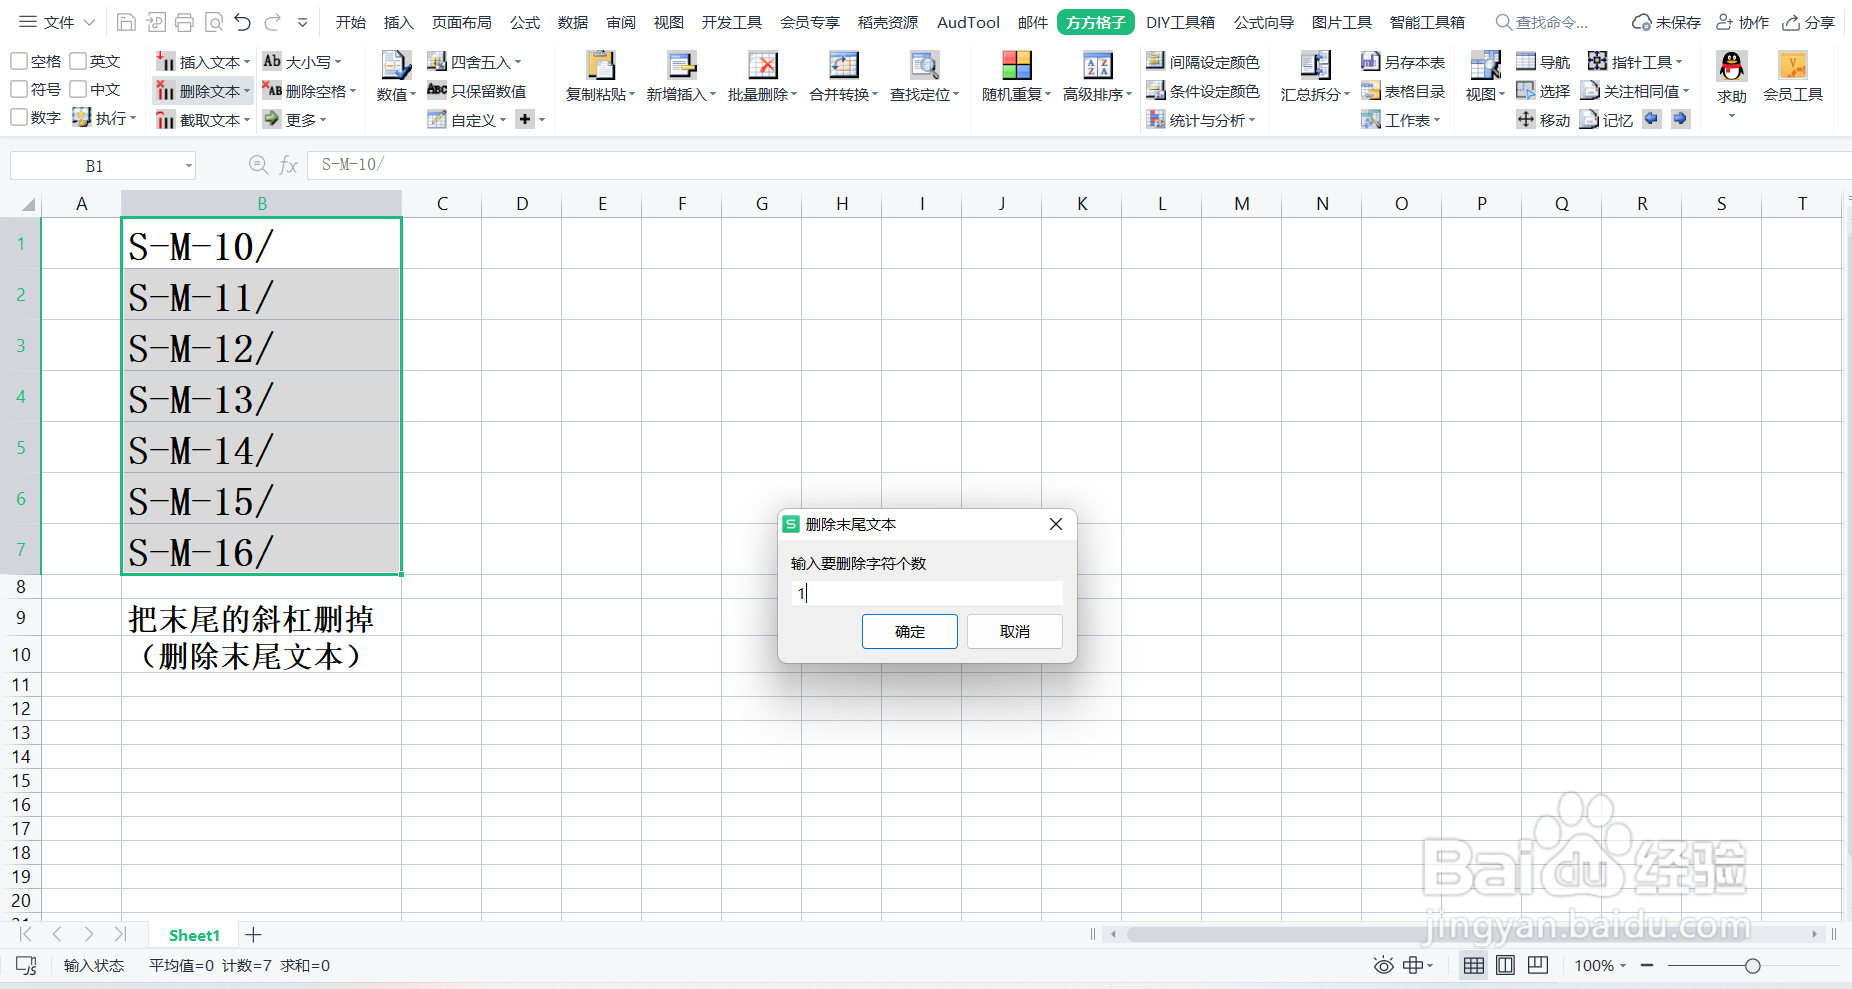Viewport: 1852px width, 989px height.
Task: Switch to the 公式 ribbon tab
Action: point(525,22)
